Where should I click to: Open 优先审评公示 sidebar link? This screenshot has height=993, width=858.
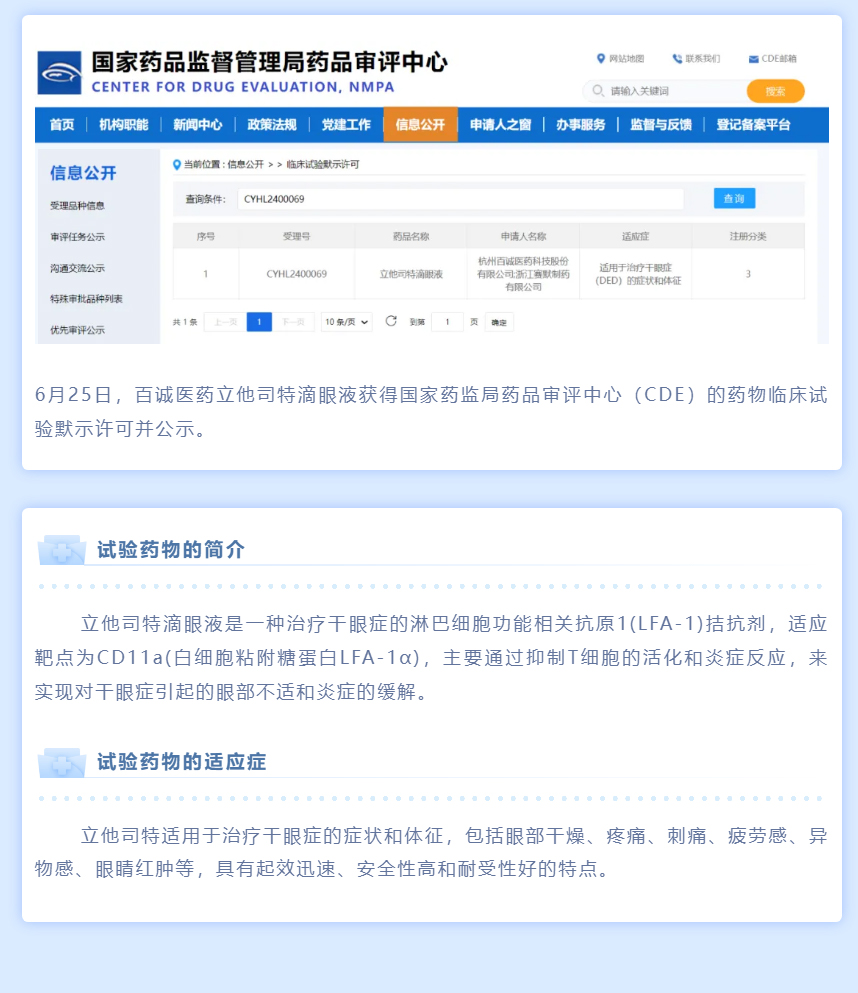pyautogui.click(x=77, y=330)
